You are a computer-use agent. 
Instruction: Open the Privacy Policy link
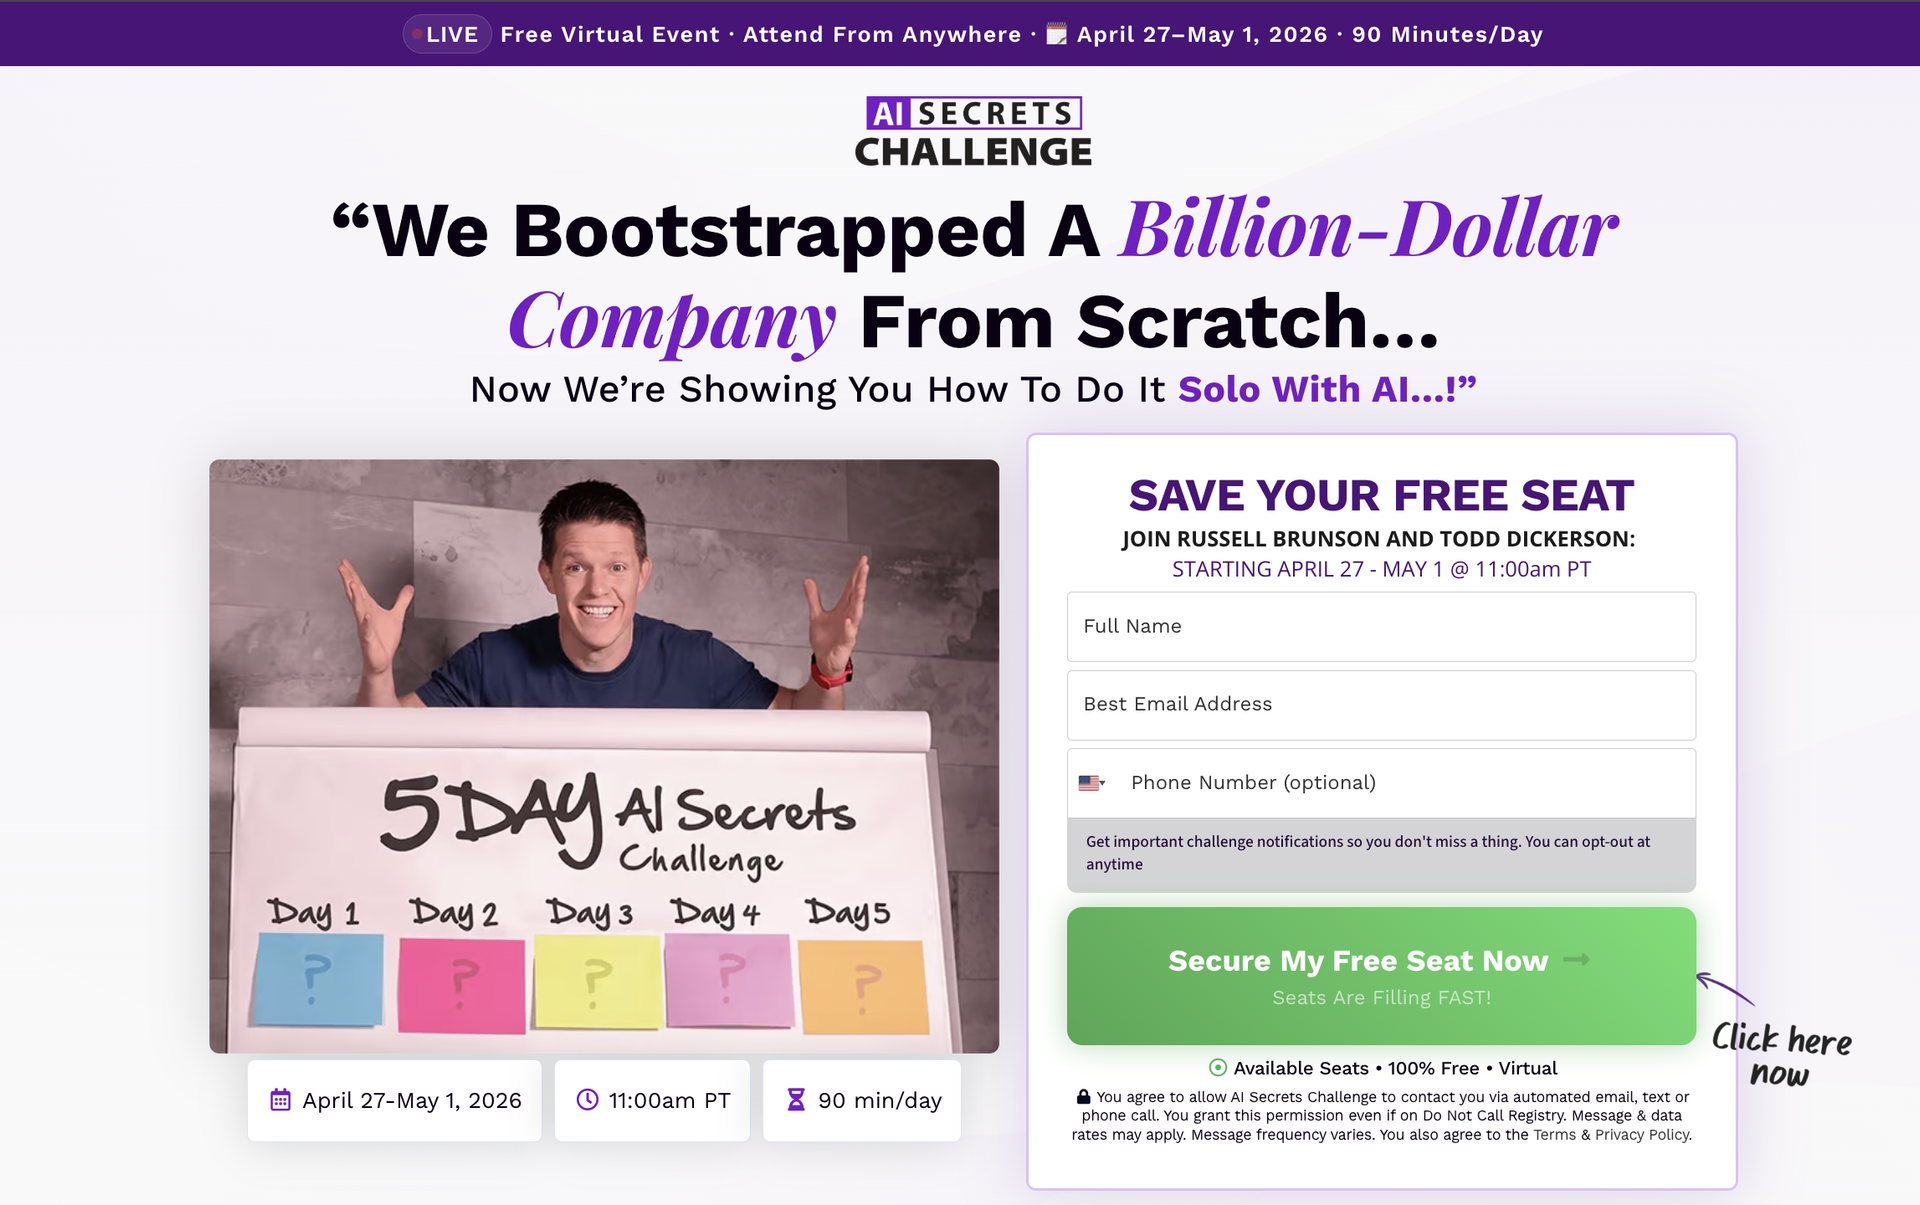tap(1643, 1135)
